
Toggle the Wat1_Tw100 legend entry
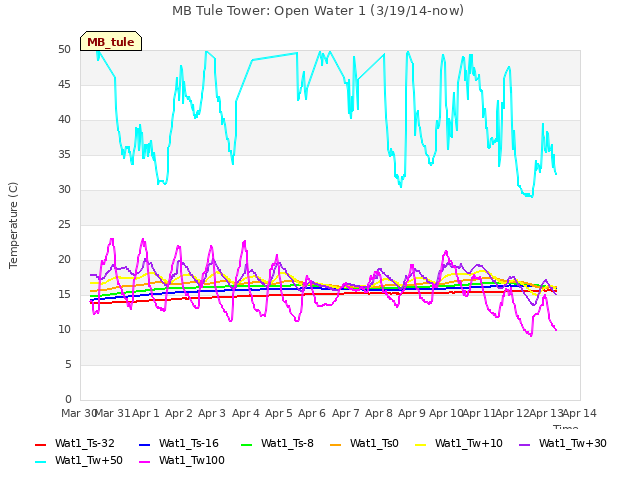click(x=182, y=460)
